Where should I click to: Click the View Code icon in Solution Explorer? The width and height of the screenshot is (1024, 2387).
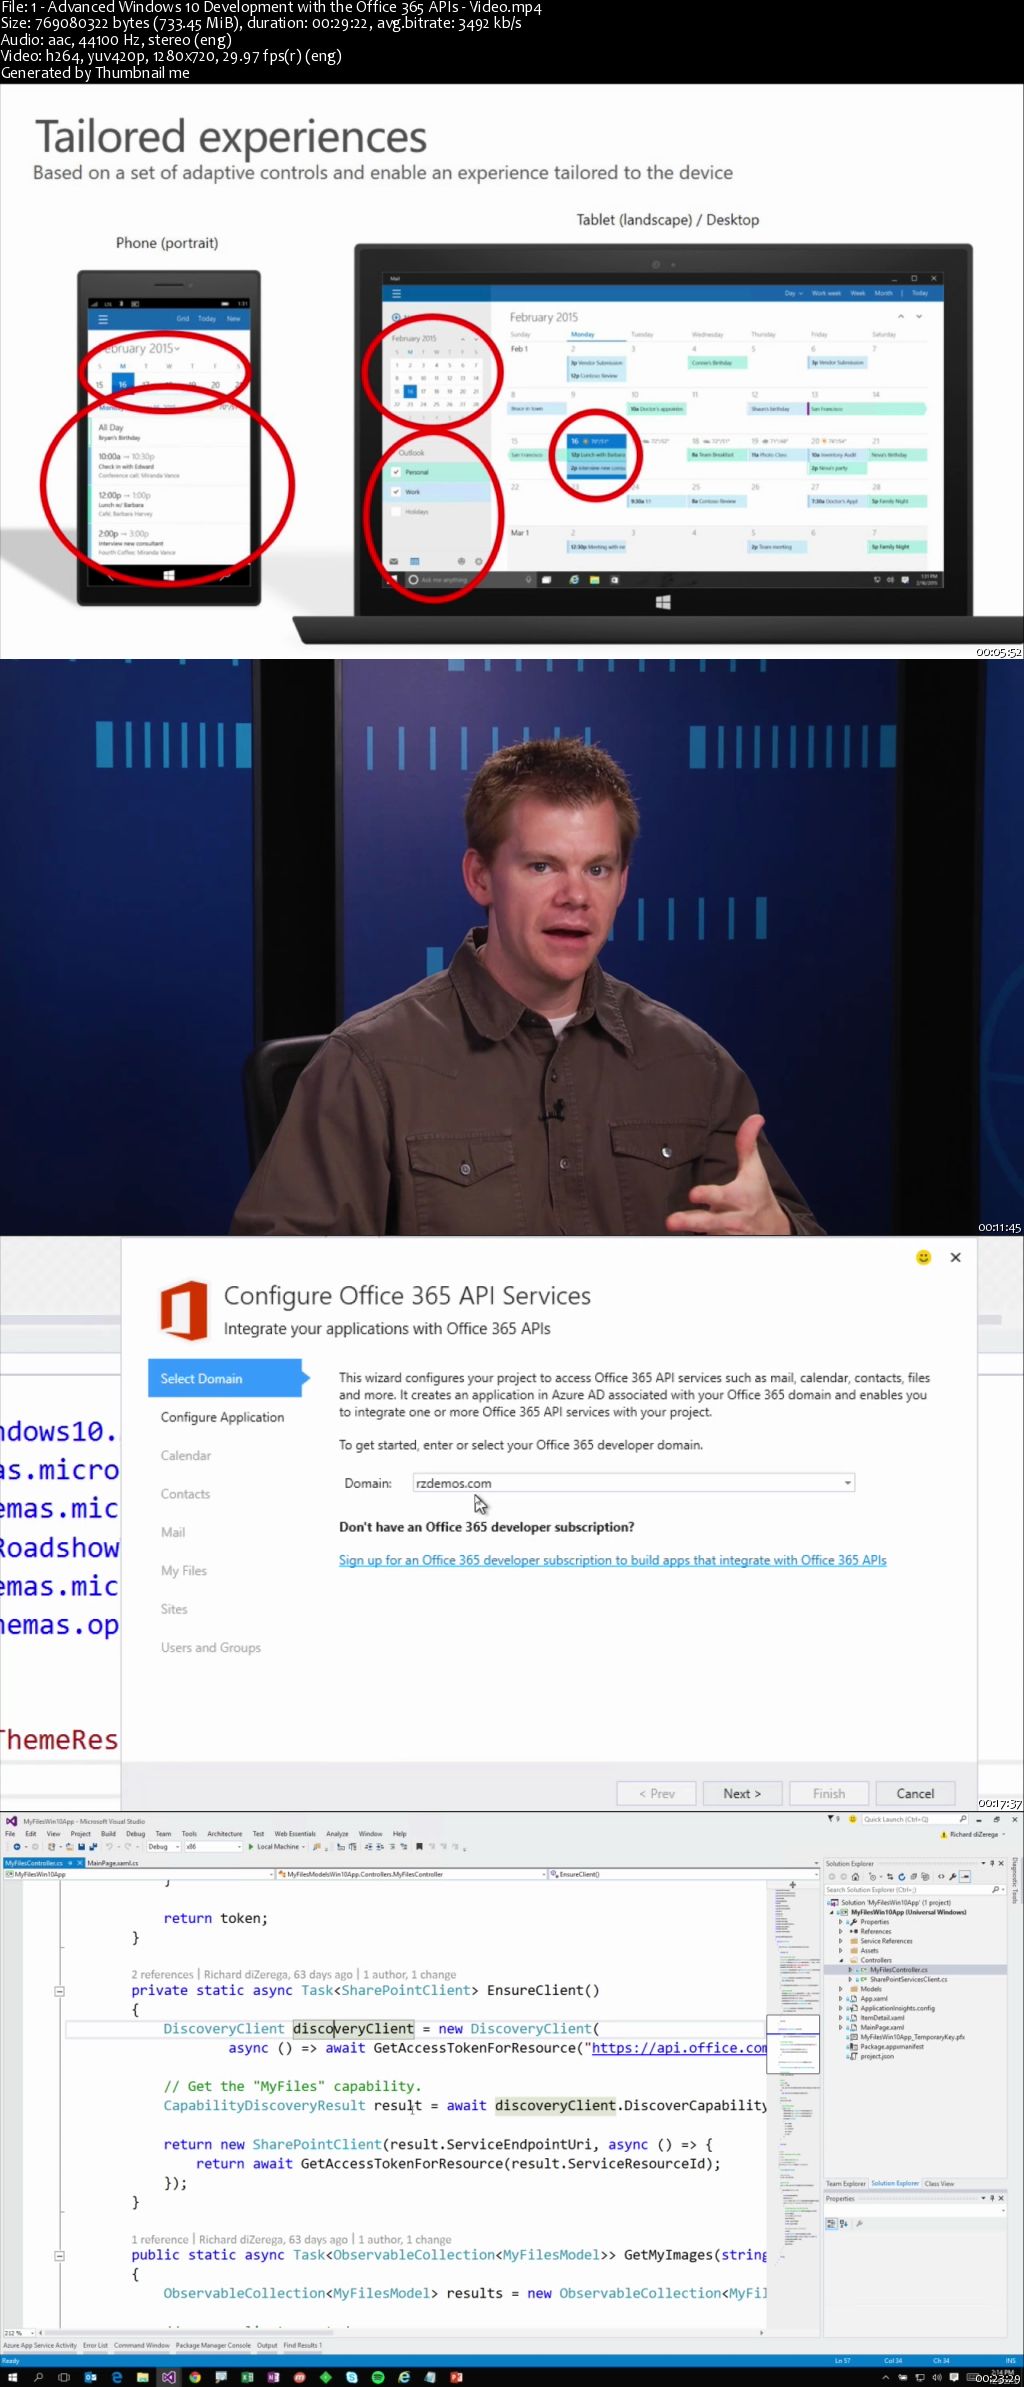(x=941, y=1877)
